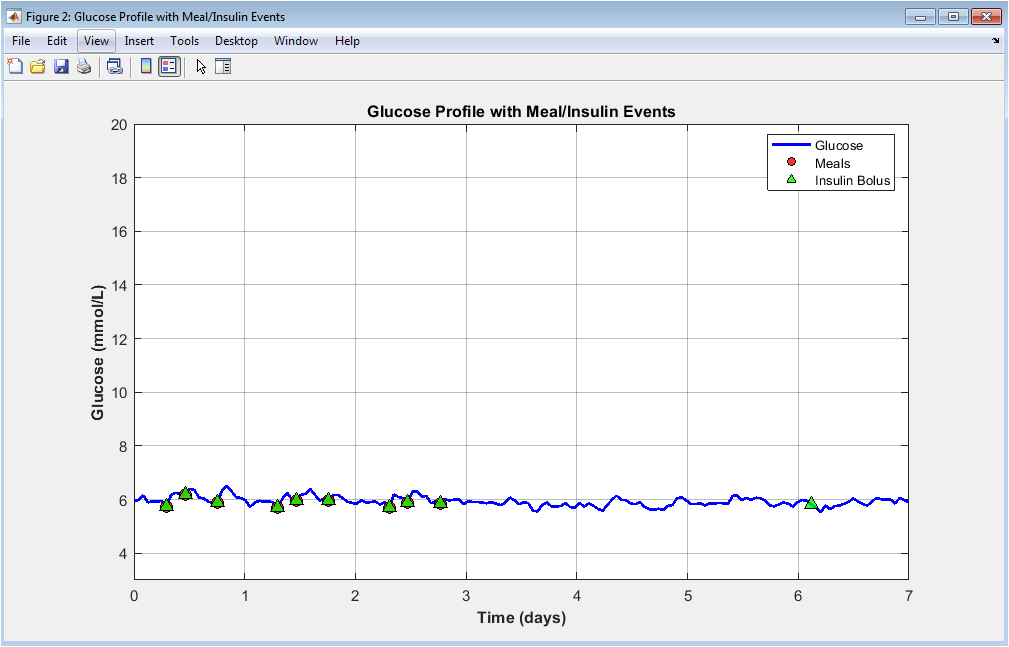Viewport: 1009px width, 647px height.
Task: Click the Link Plot toolbar icon
Action: pyautogui.click(x=115, y=67)
